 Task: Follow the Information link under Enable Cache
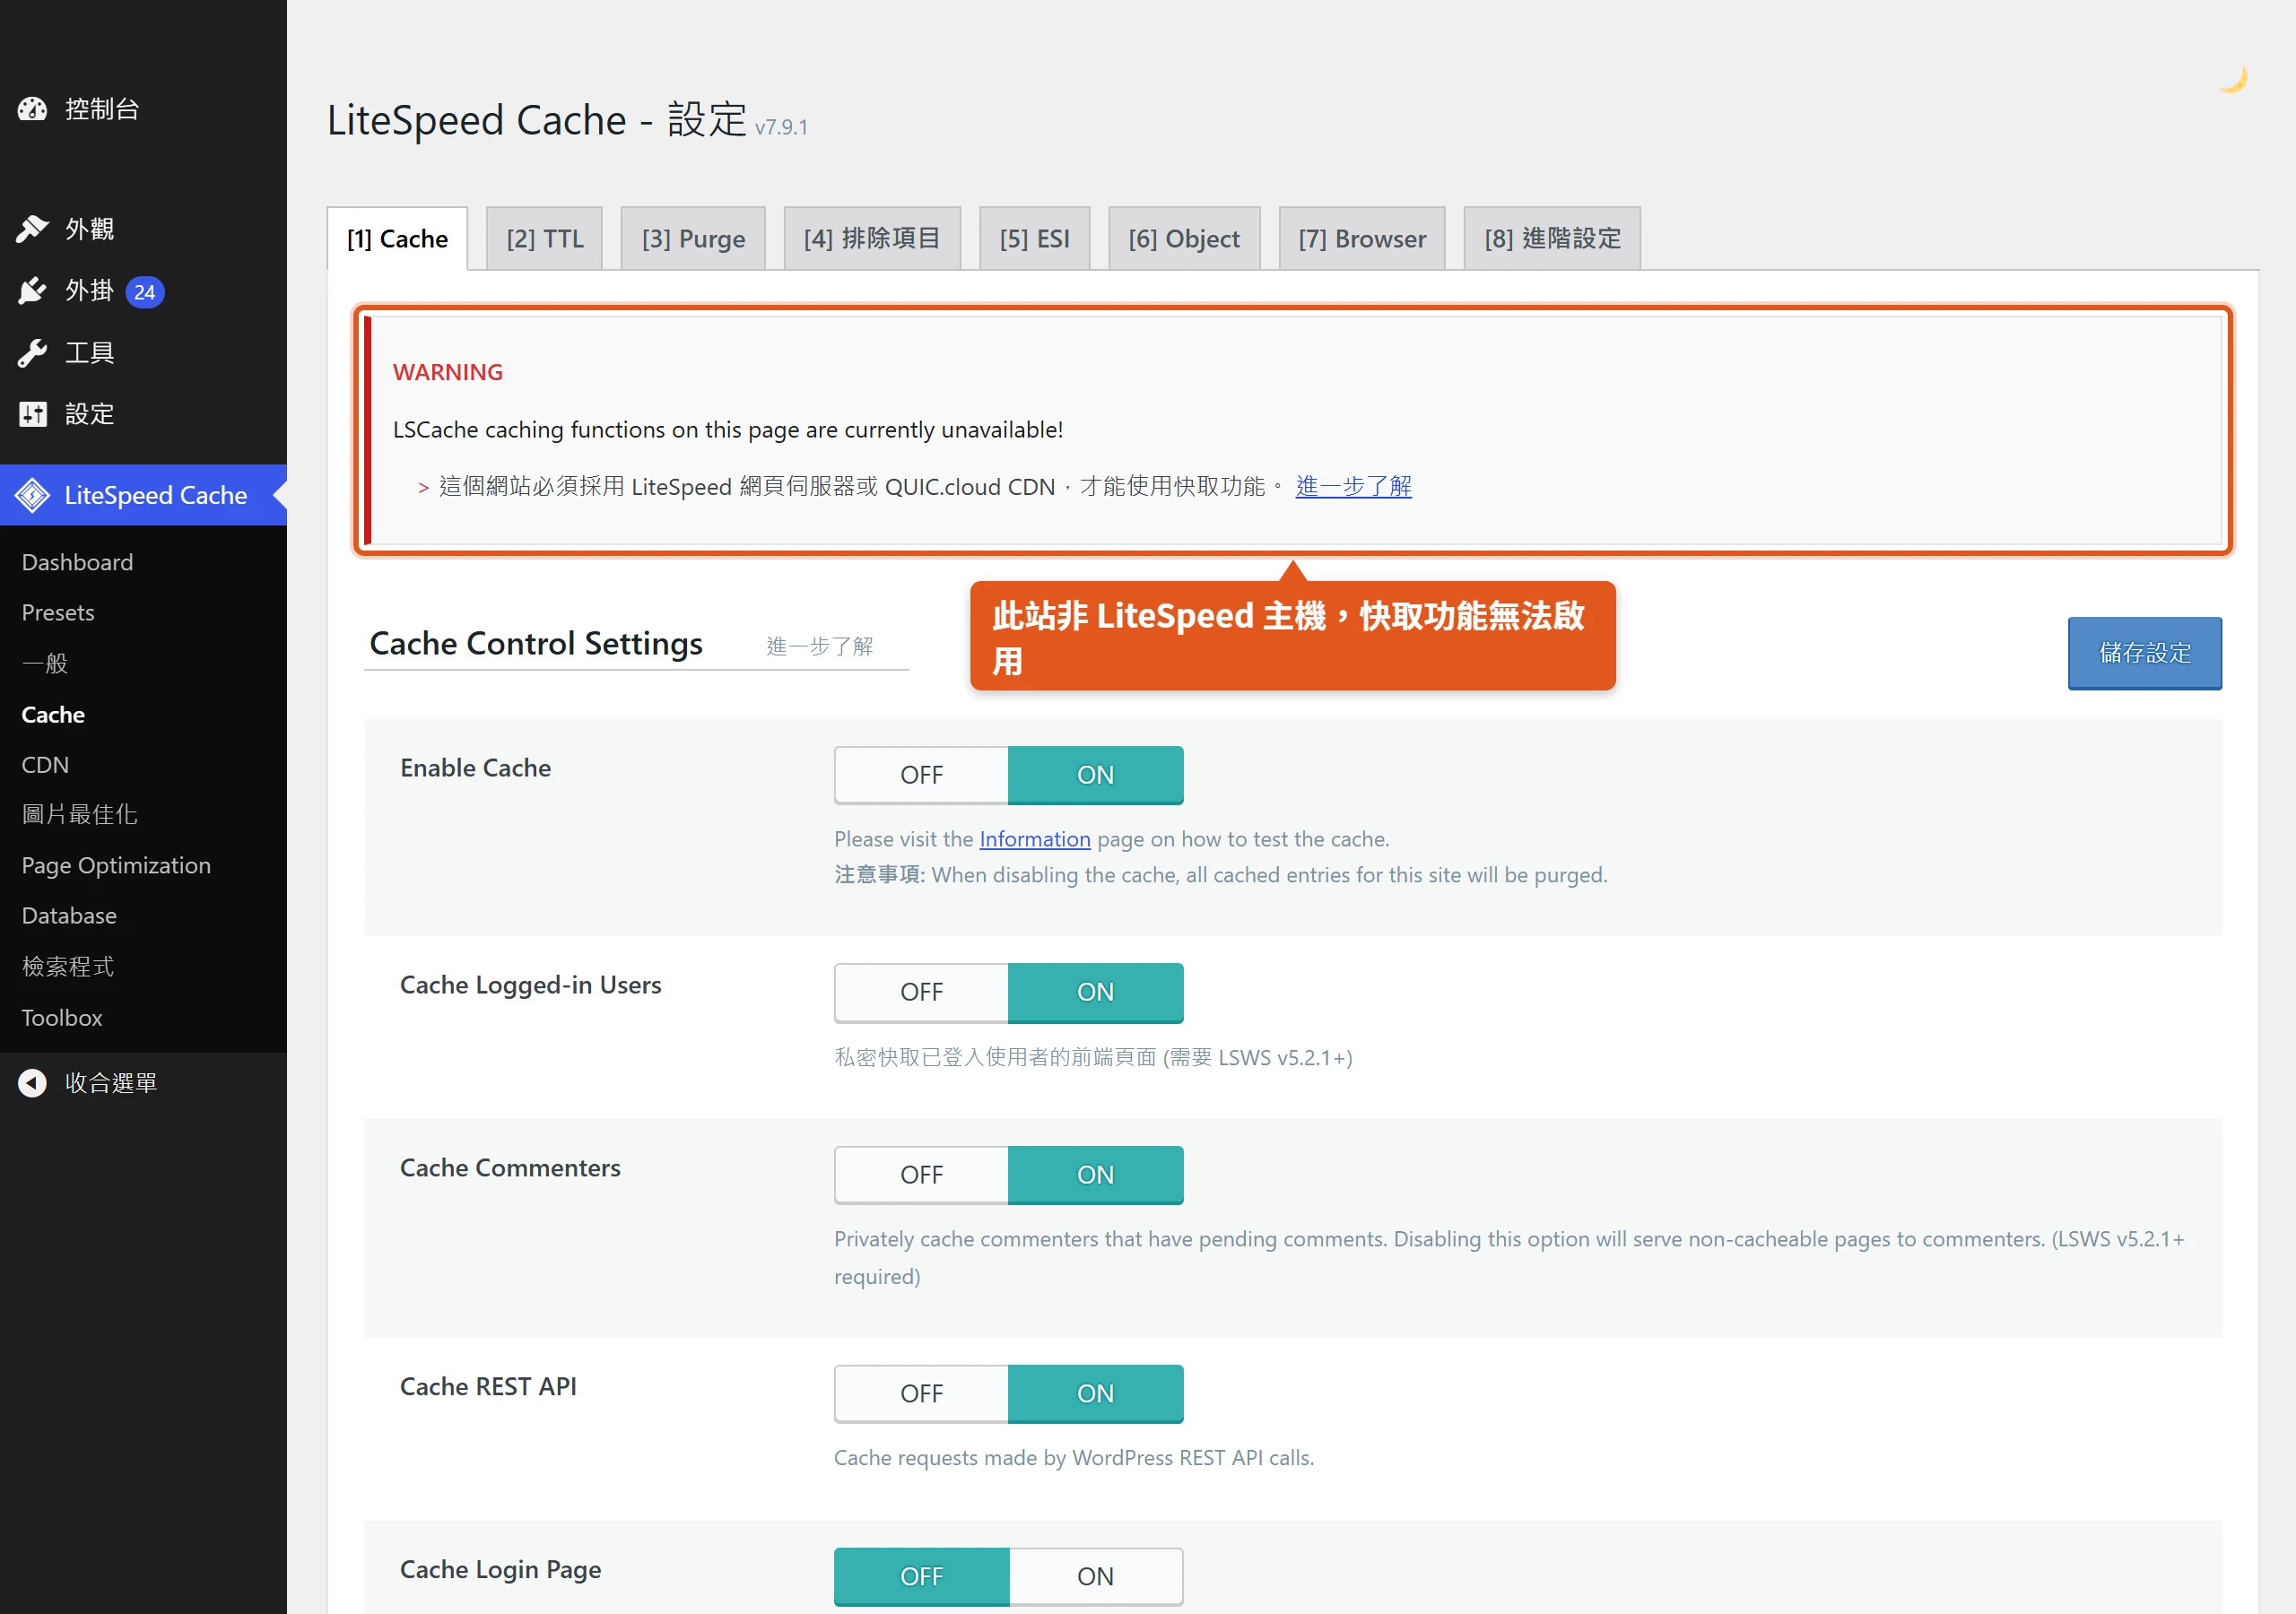click(x=1035, y=839)
